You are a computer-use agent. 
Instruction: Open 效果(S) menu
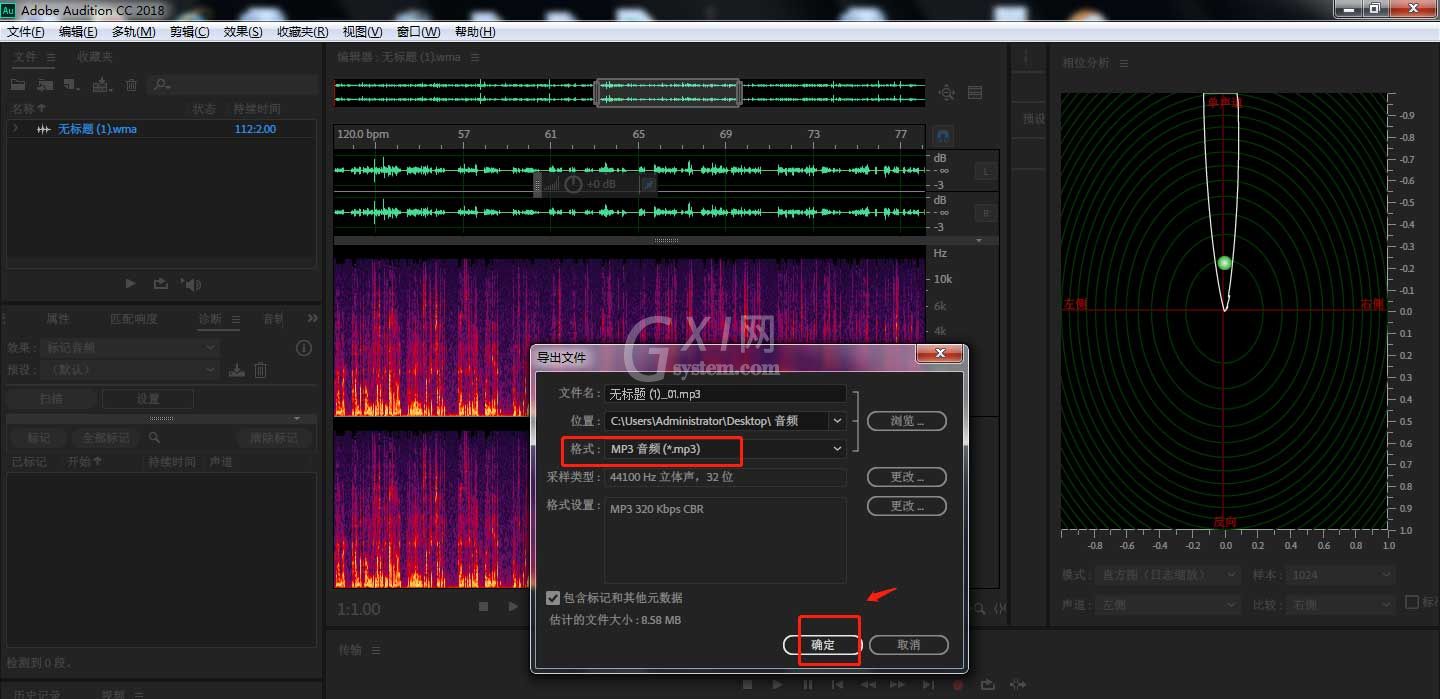point(243,32)
